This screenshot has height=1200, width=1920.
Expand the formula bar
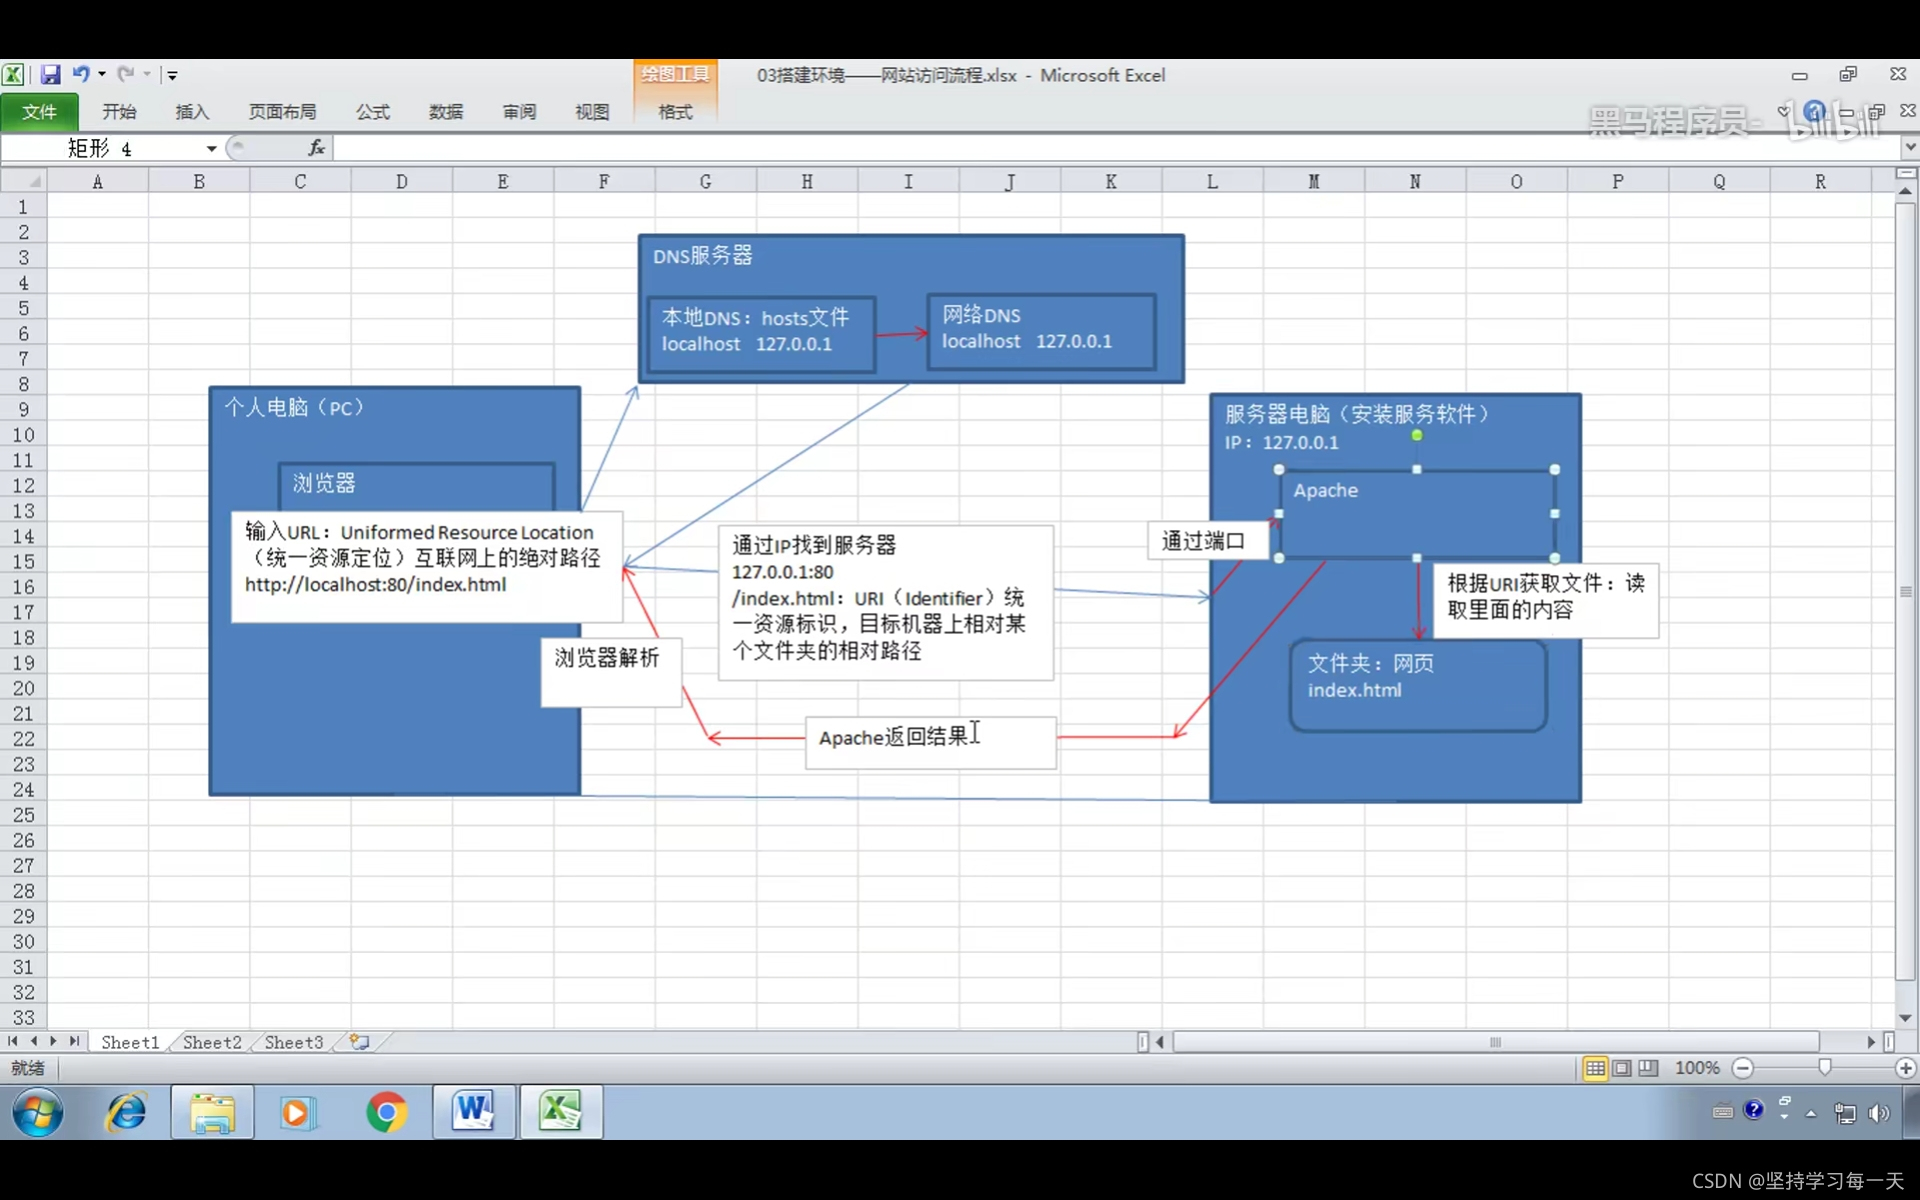1909,148
